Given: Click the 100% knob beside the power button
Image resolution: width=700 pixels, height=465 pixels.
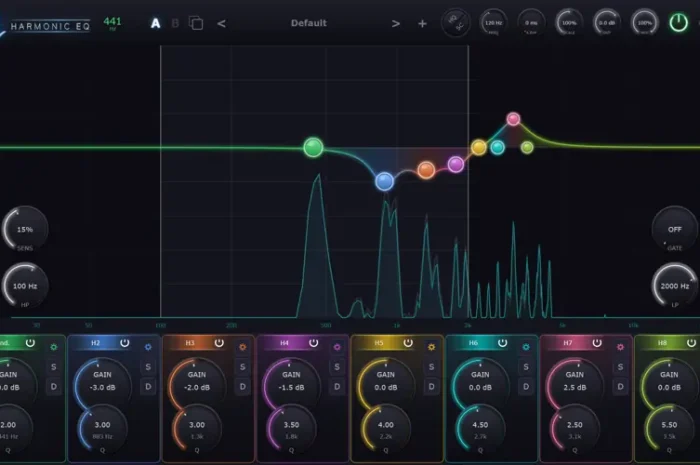Looking at the screenshot, I should click(x=644, y=22).
